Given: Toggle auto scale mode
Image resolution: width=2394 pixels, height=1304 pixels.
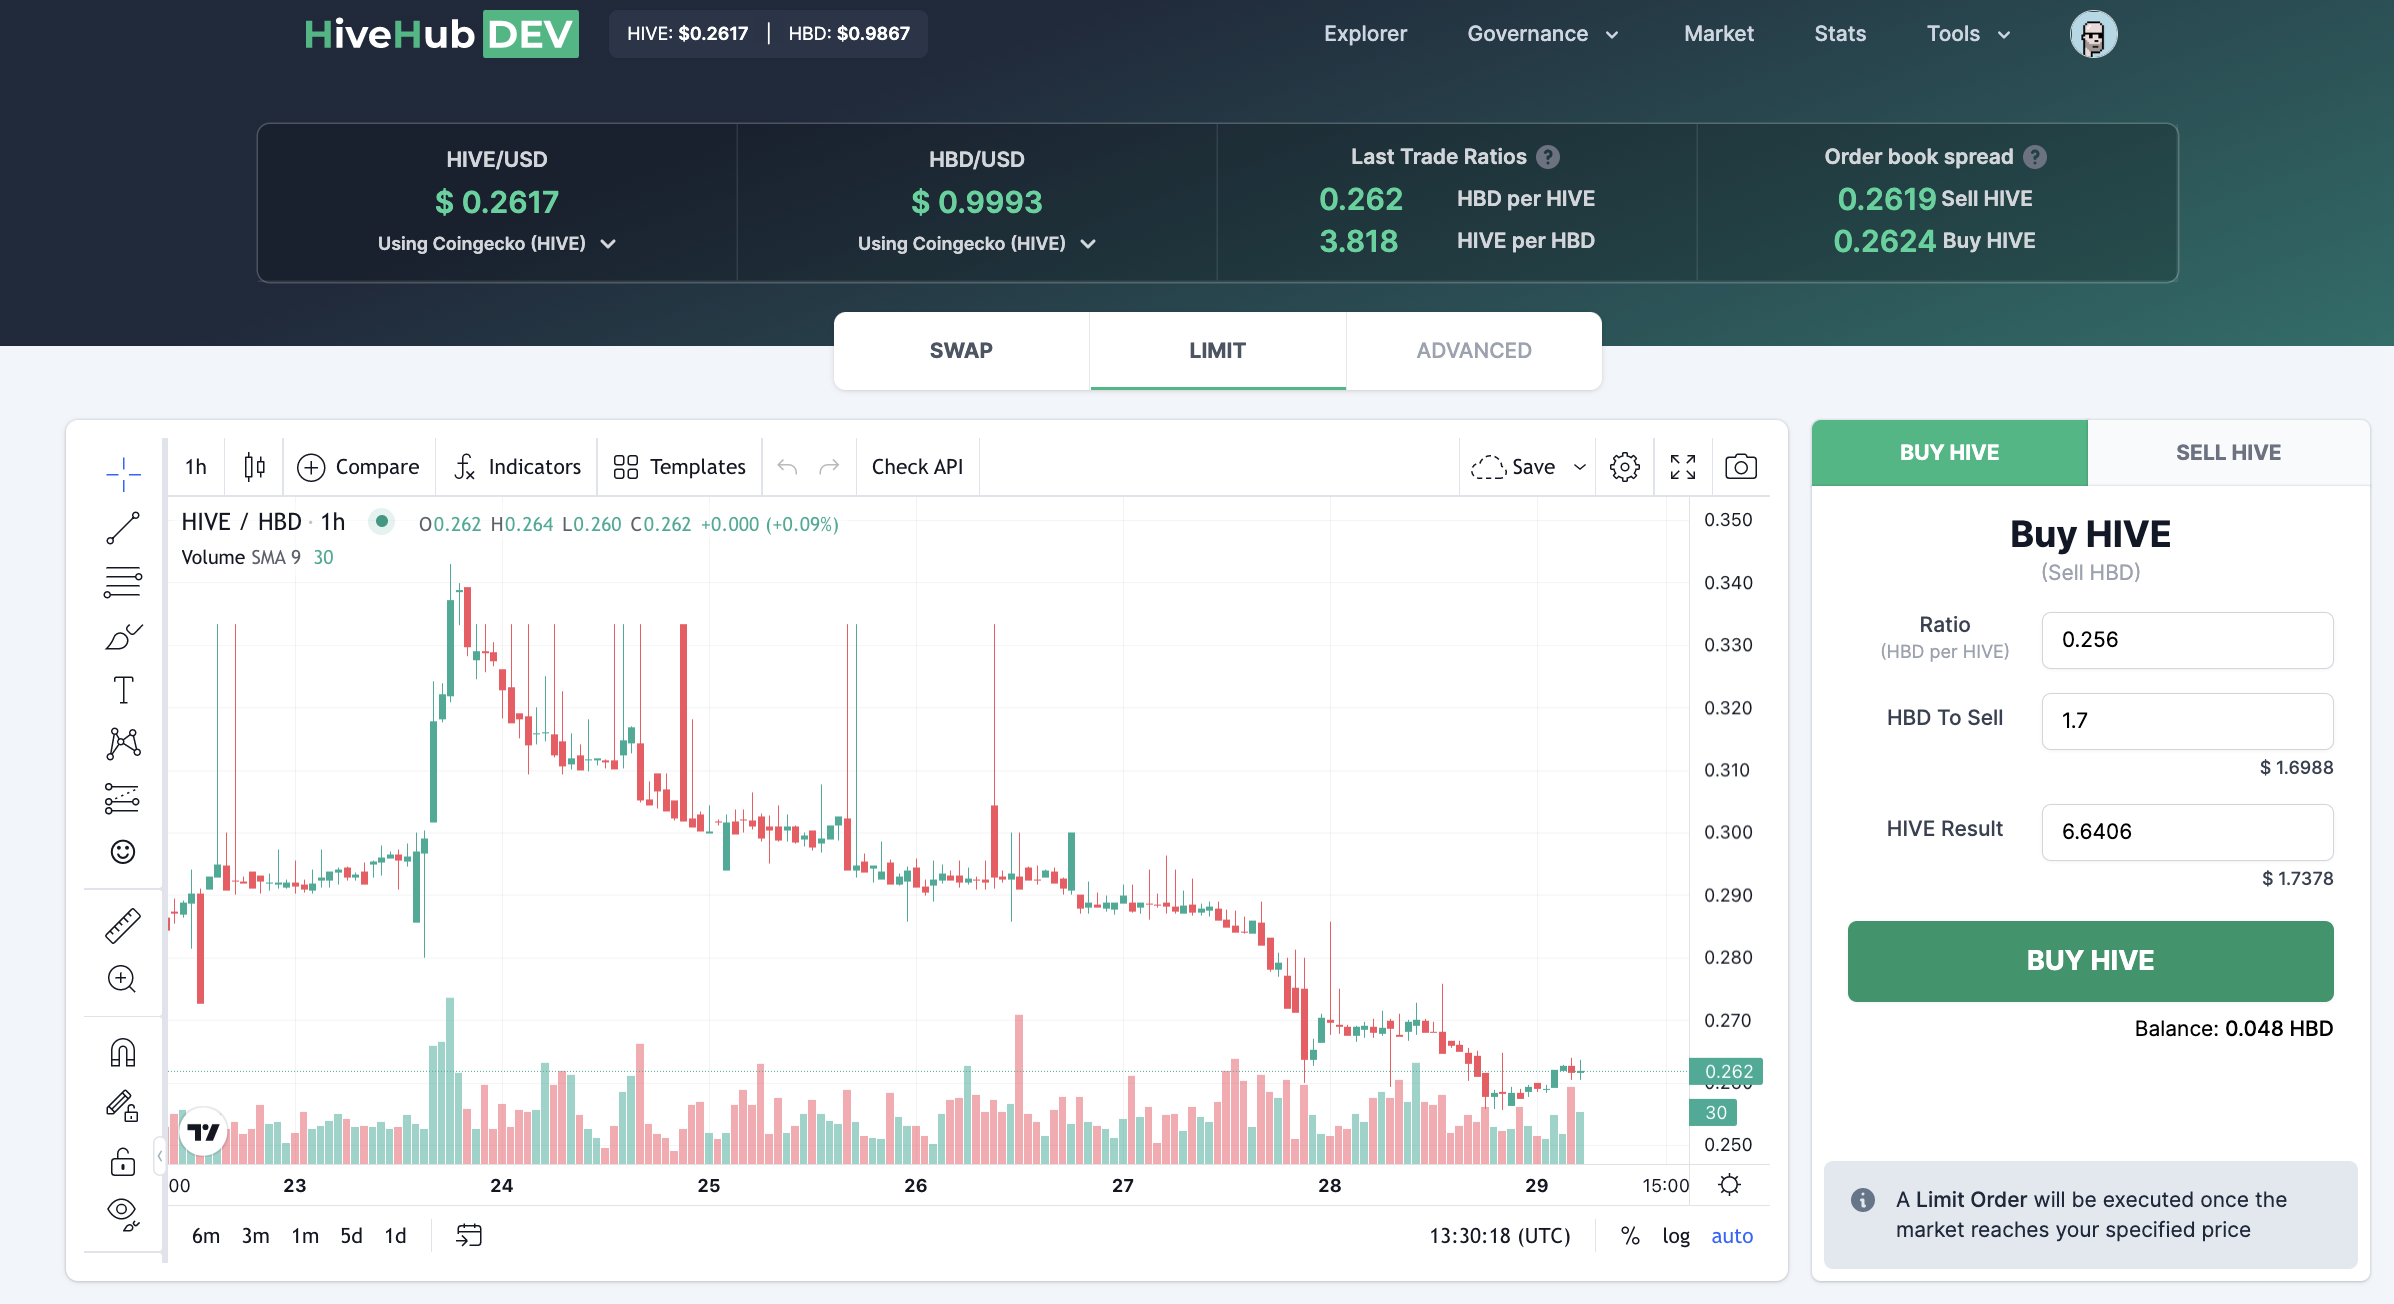Looking at the screenshot, I should pos(1732,1236).
